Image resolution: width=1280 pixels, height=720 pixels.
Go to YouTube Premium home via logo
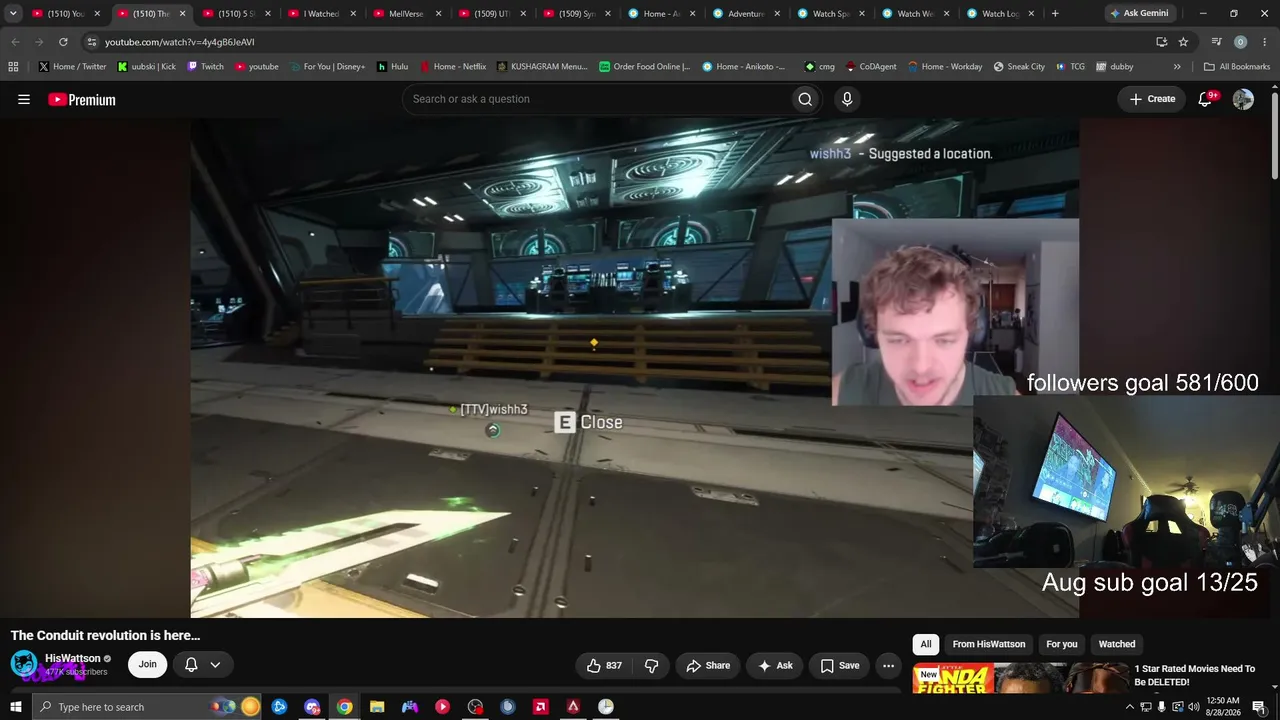pos(82,99)
